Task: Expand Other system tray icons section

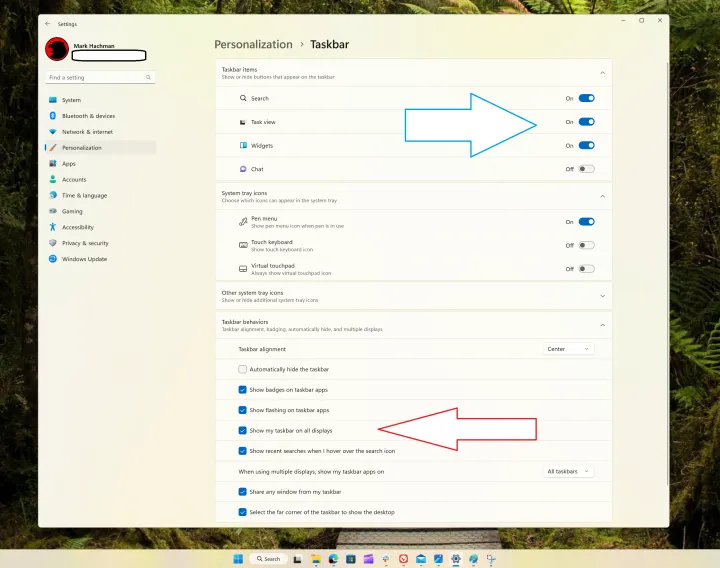Action: tap(602, 296)
